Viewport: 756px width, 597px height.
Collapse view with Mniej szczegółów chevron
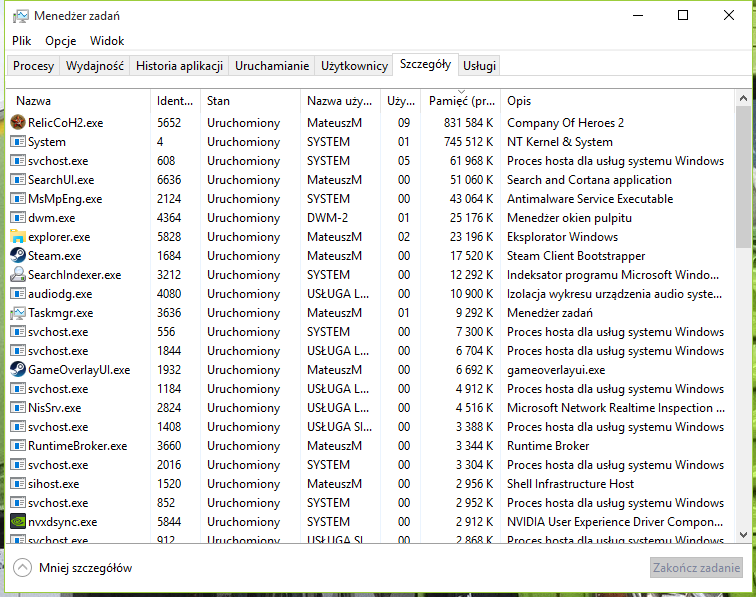click(22, 568)
